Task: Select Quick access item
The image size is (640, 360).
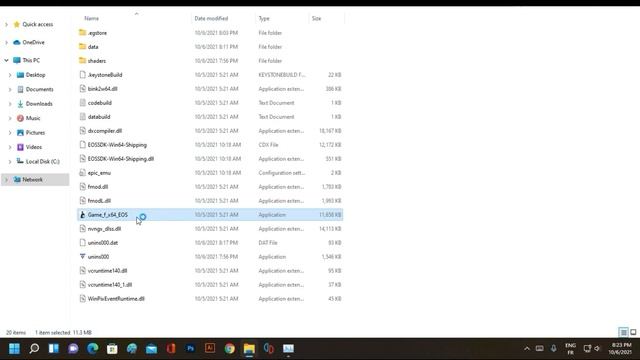Action: pos(38,24)
